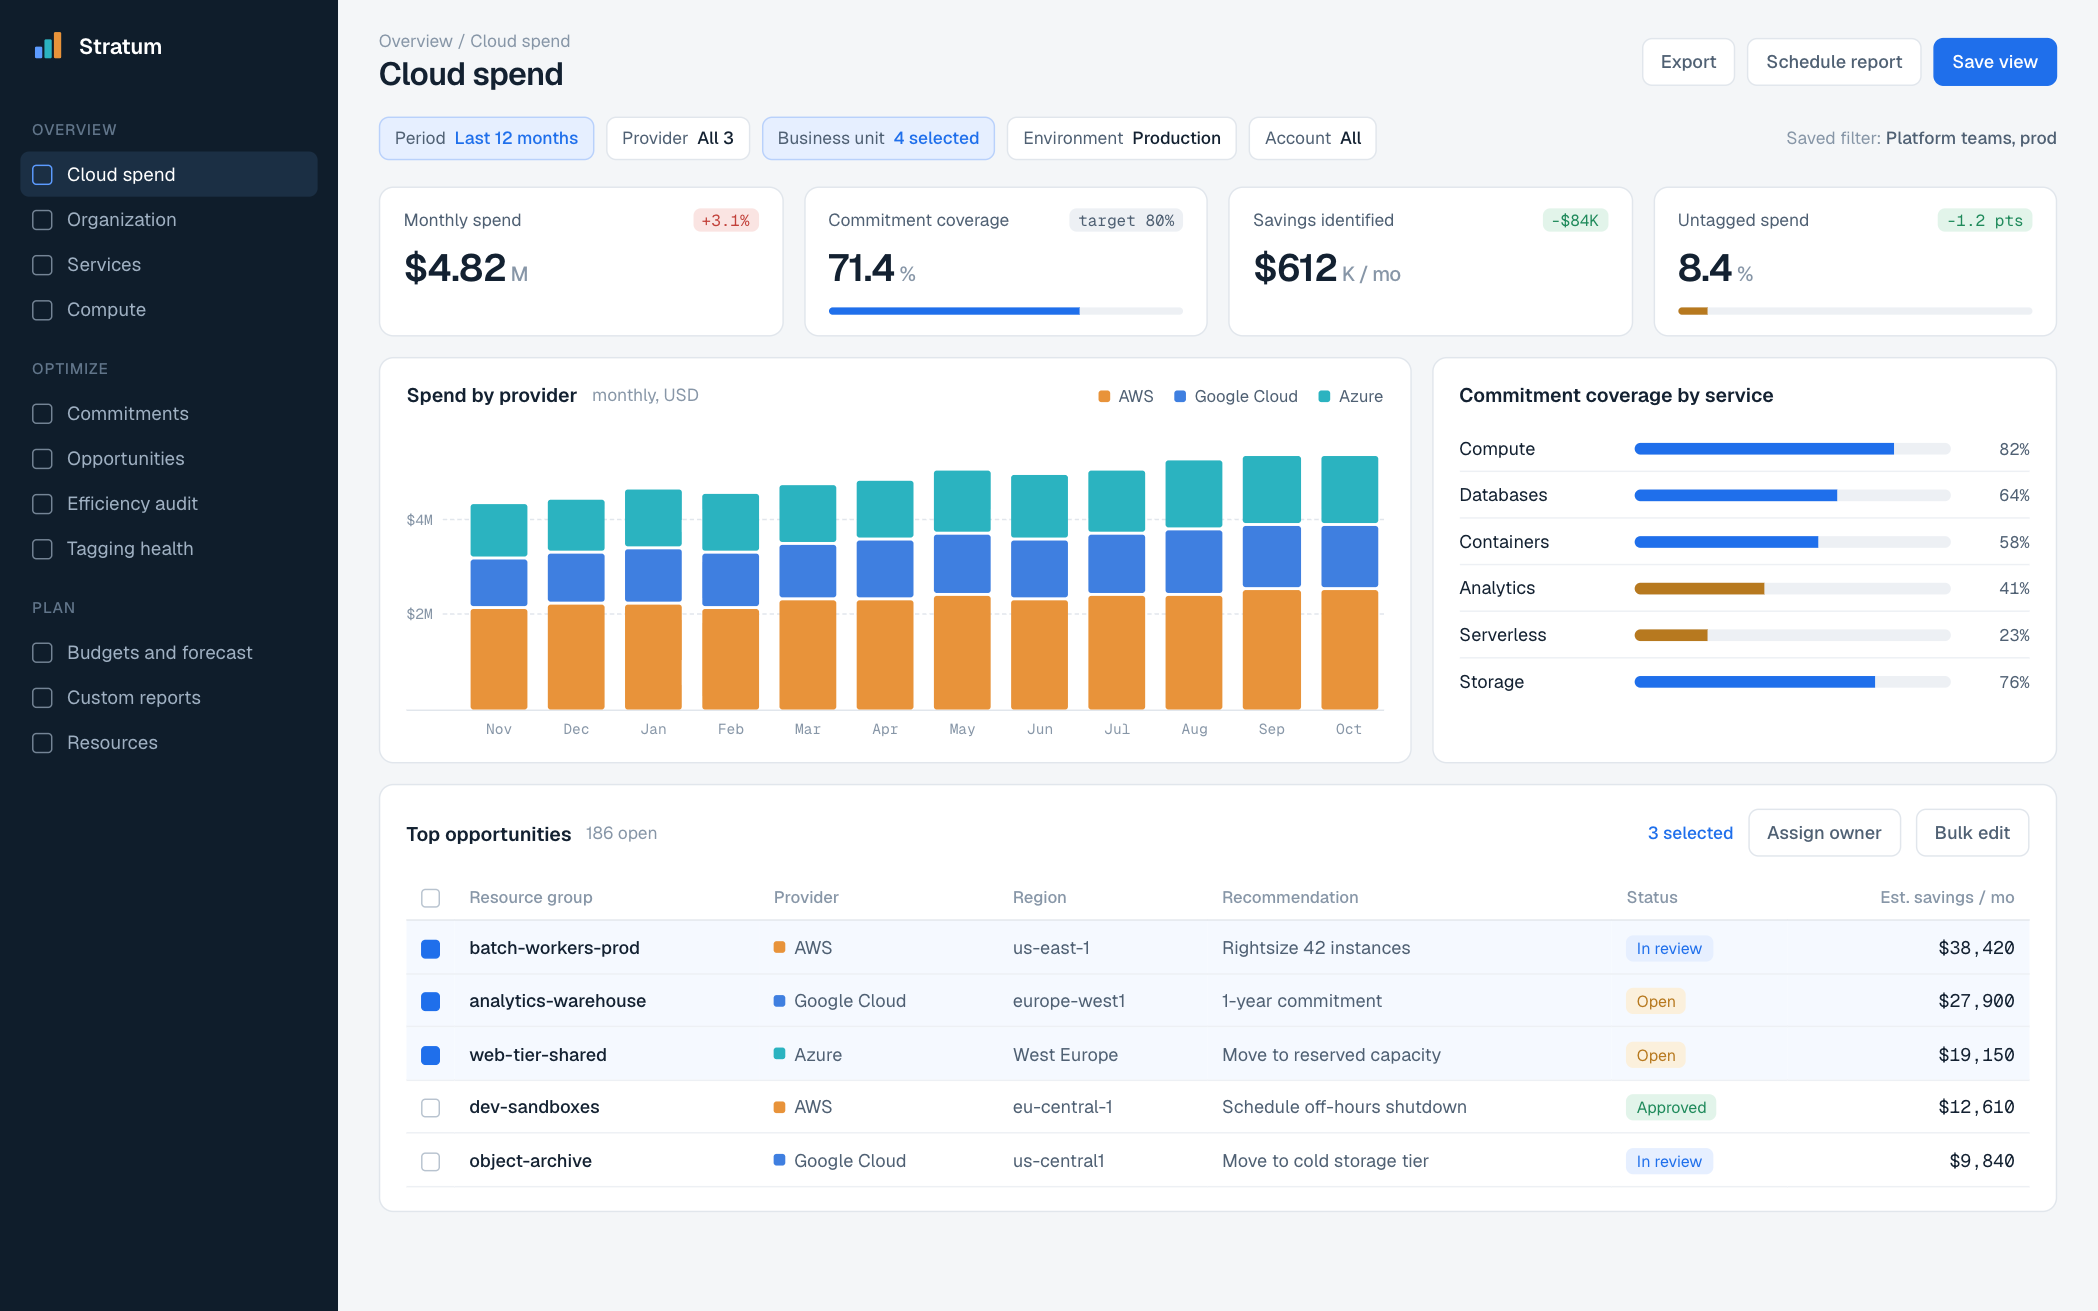
Task: Save the current view
Action: [1994, 62]
